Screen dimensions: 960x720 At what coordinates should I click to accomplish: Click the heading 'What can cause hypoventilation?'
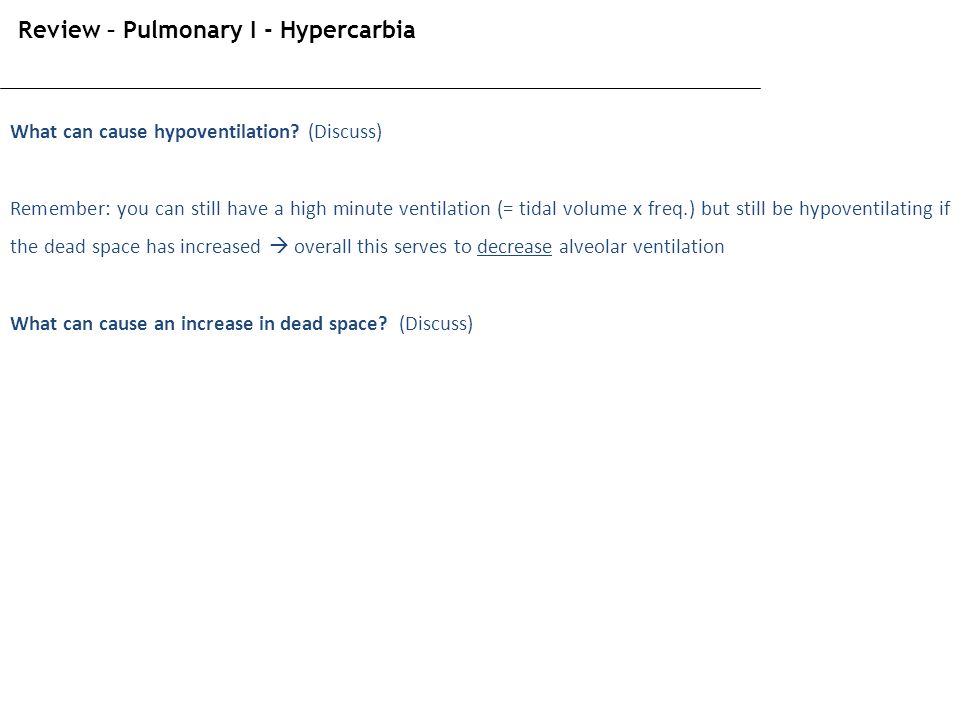[155, 132]
